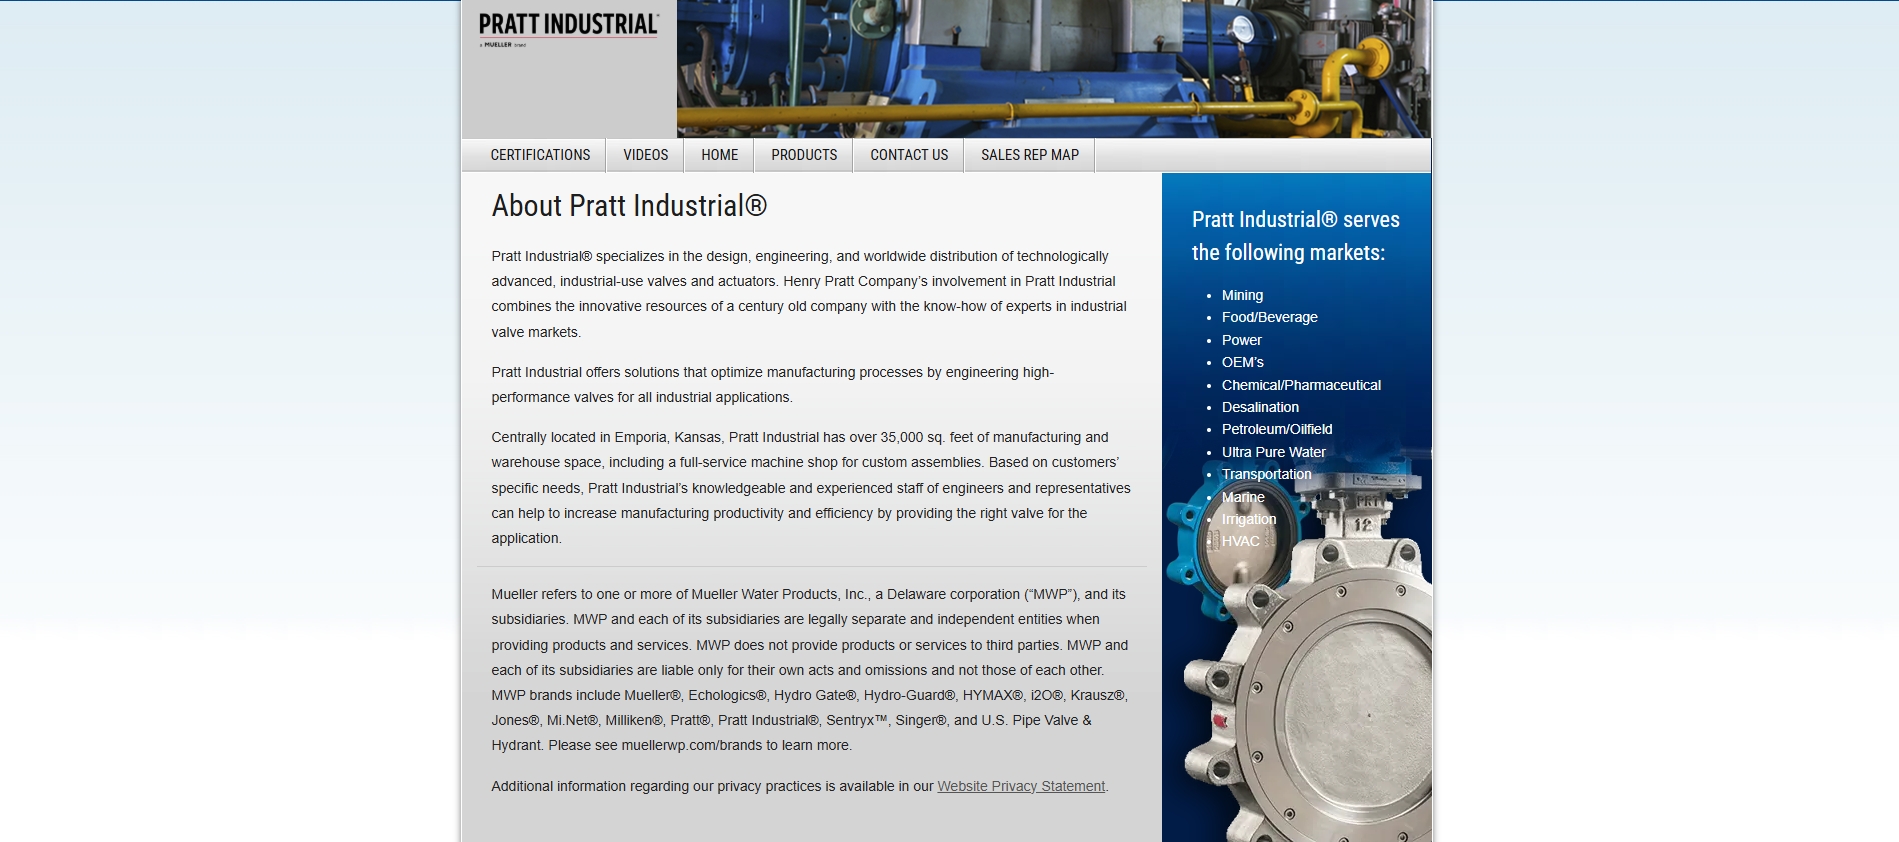Open the Sales Rep Map page
Viewport: 1899px width, 842px height.
[x=1030, y=155]
